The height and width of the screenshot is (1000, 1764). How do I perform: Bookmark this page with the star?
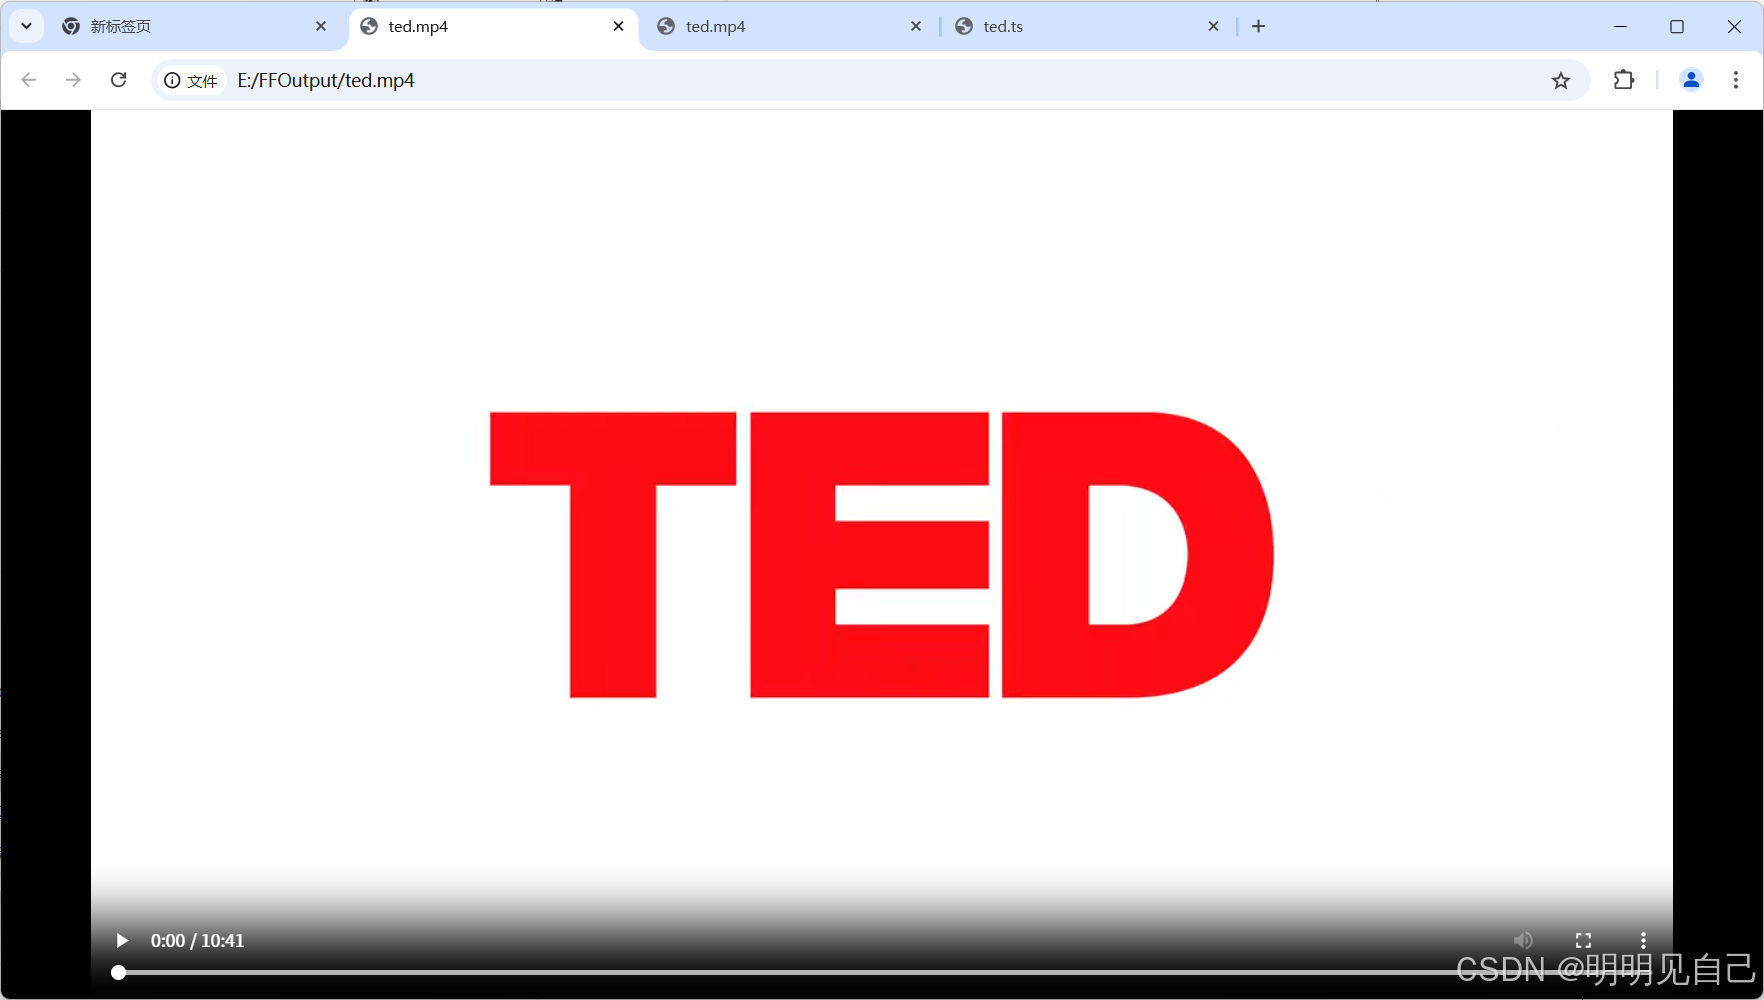click(x=1561, y=80)
